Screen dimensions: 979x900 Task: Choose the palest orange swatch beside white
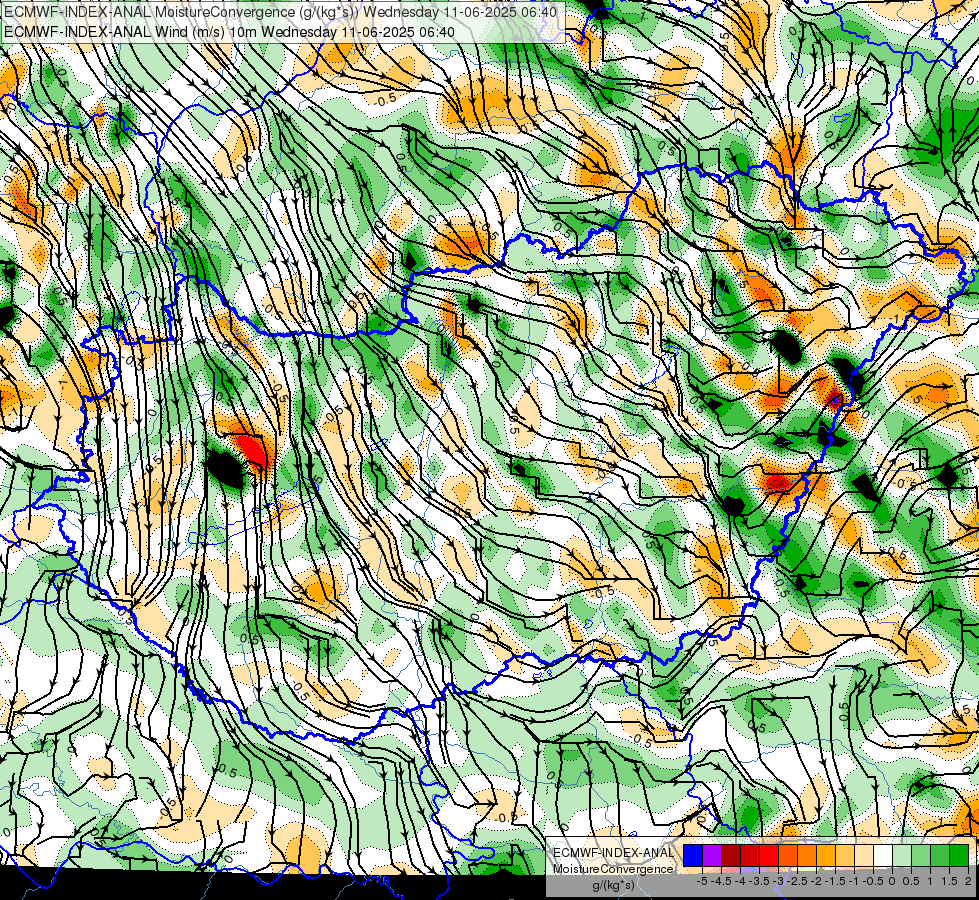864,855
